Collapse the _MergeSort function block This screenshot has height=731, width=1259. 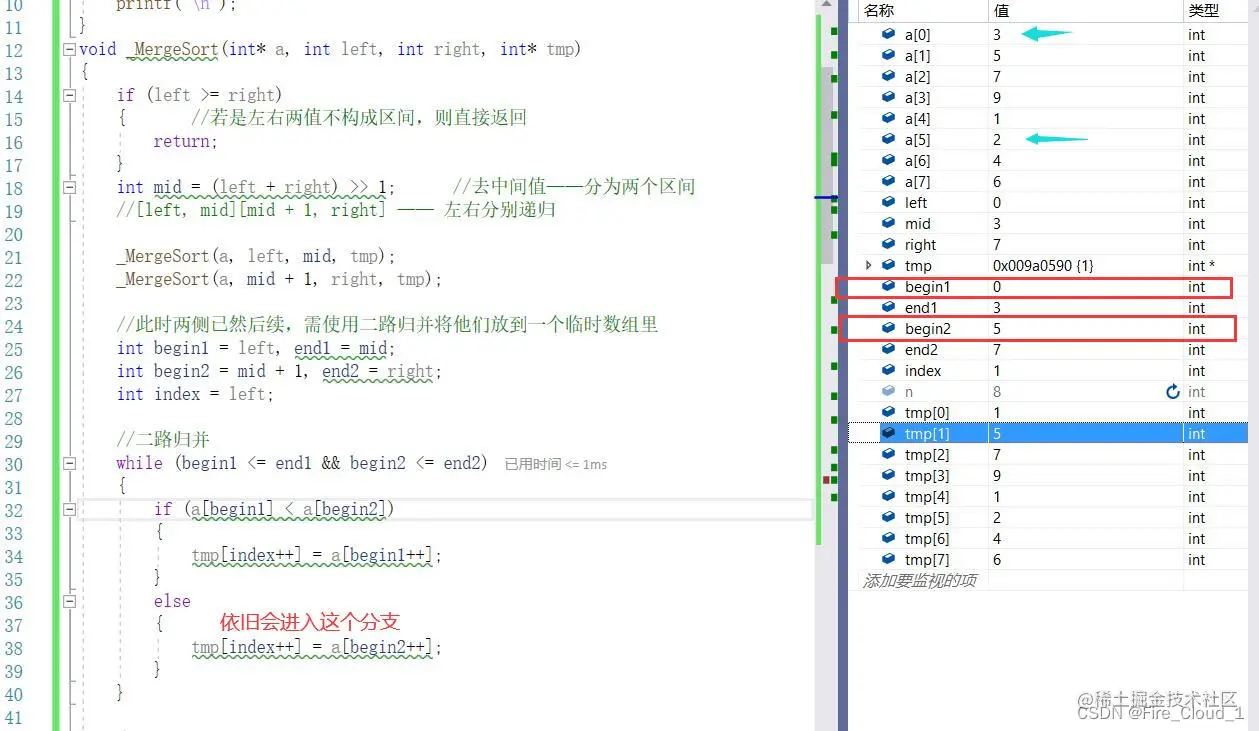point(69,49)
